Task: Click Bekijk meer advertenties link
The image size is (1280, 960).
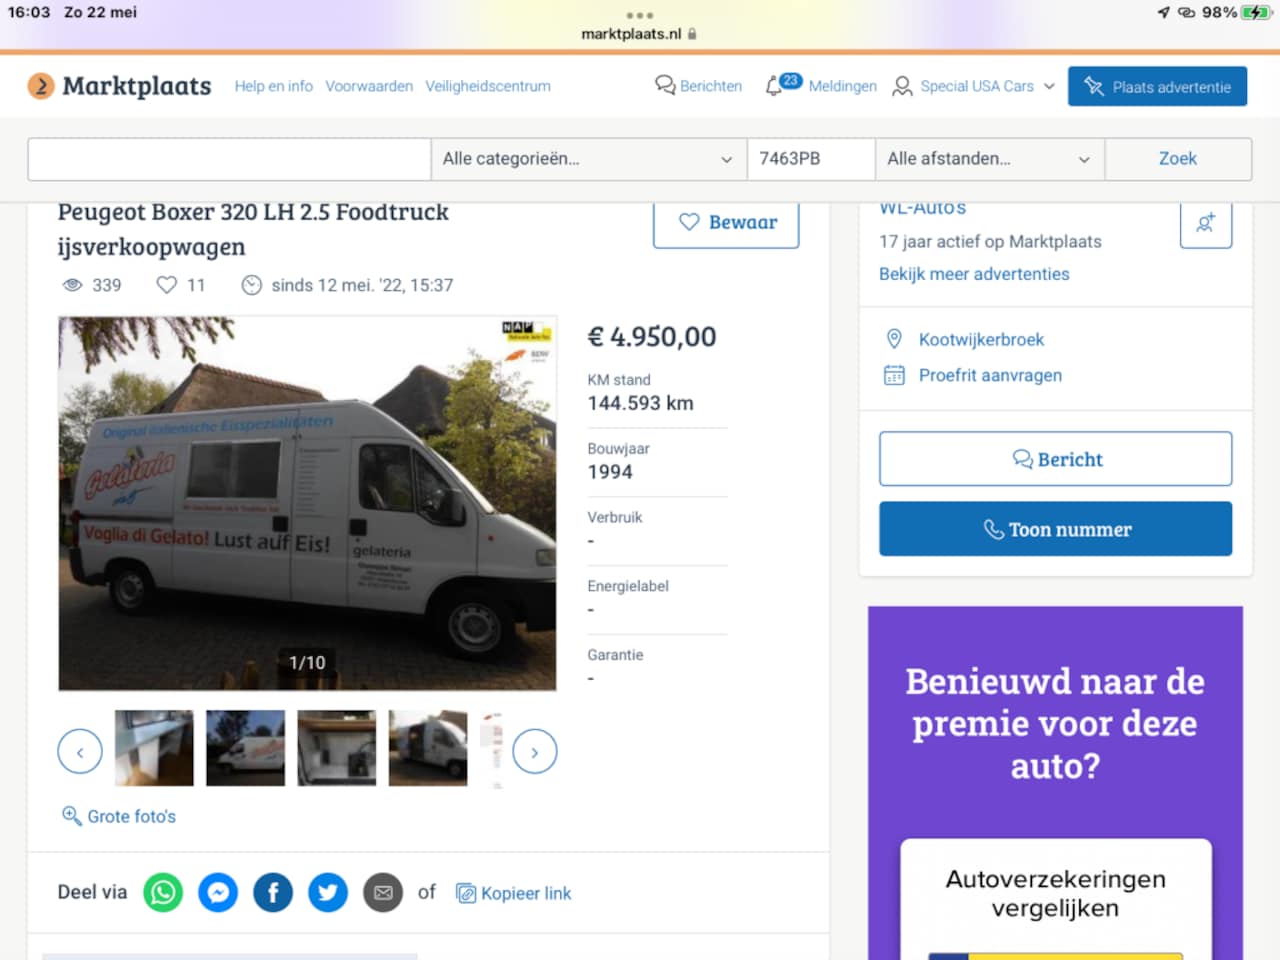Action: click(974, 274)
